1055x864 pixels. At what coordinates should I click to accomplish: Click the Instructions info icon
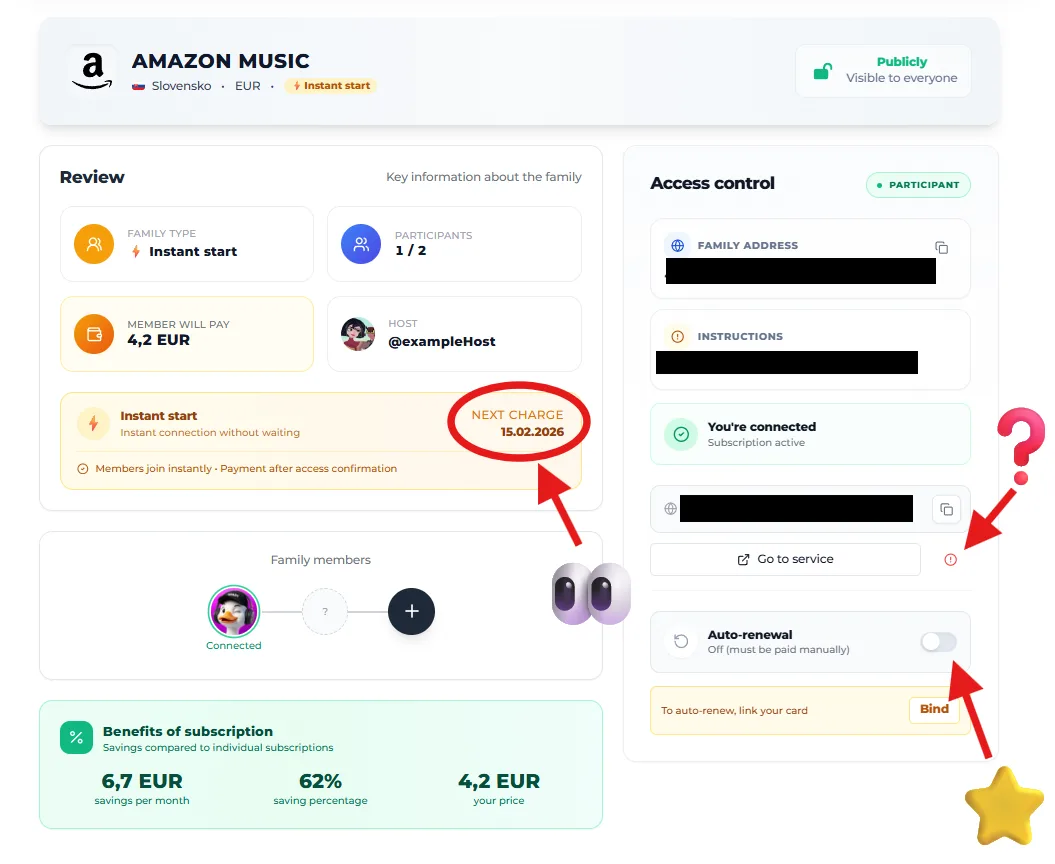pos(678,337)
